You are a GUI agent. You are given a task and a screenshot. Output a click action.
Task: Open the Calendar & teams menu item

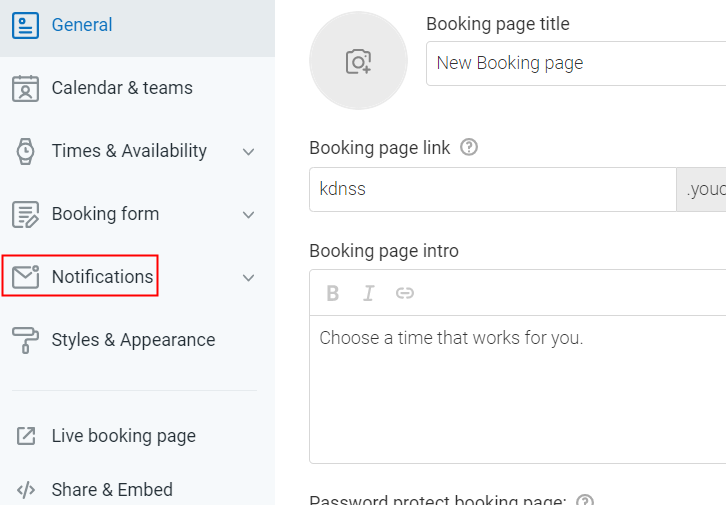(x=122, y=88)
